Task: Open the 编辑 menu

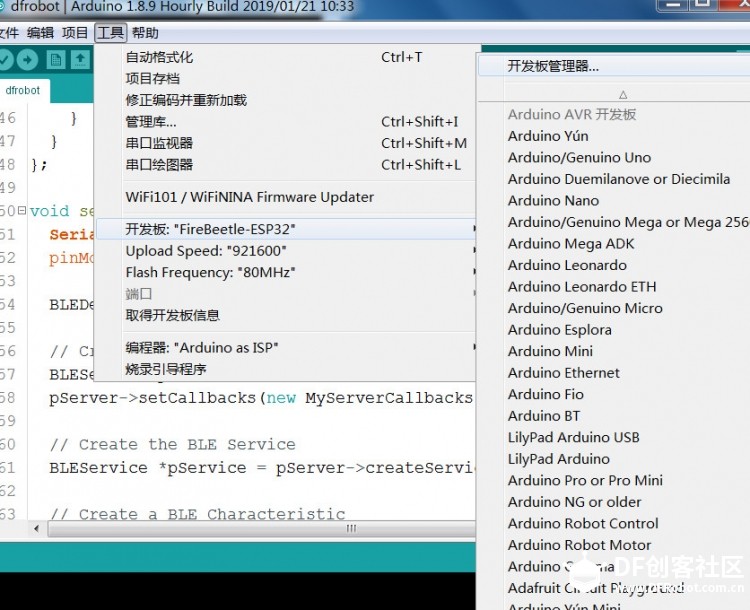Action: point(40,33)
